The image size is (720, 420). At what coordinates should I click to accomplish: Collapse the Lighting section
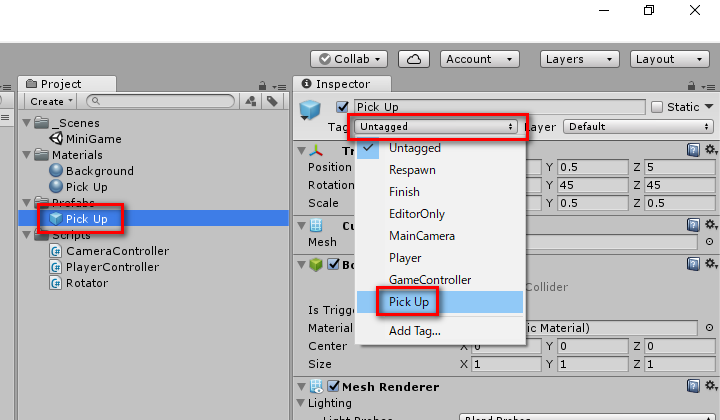coord(301,403)
